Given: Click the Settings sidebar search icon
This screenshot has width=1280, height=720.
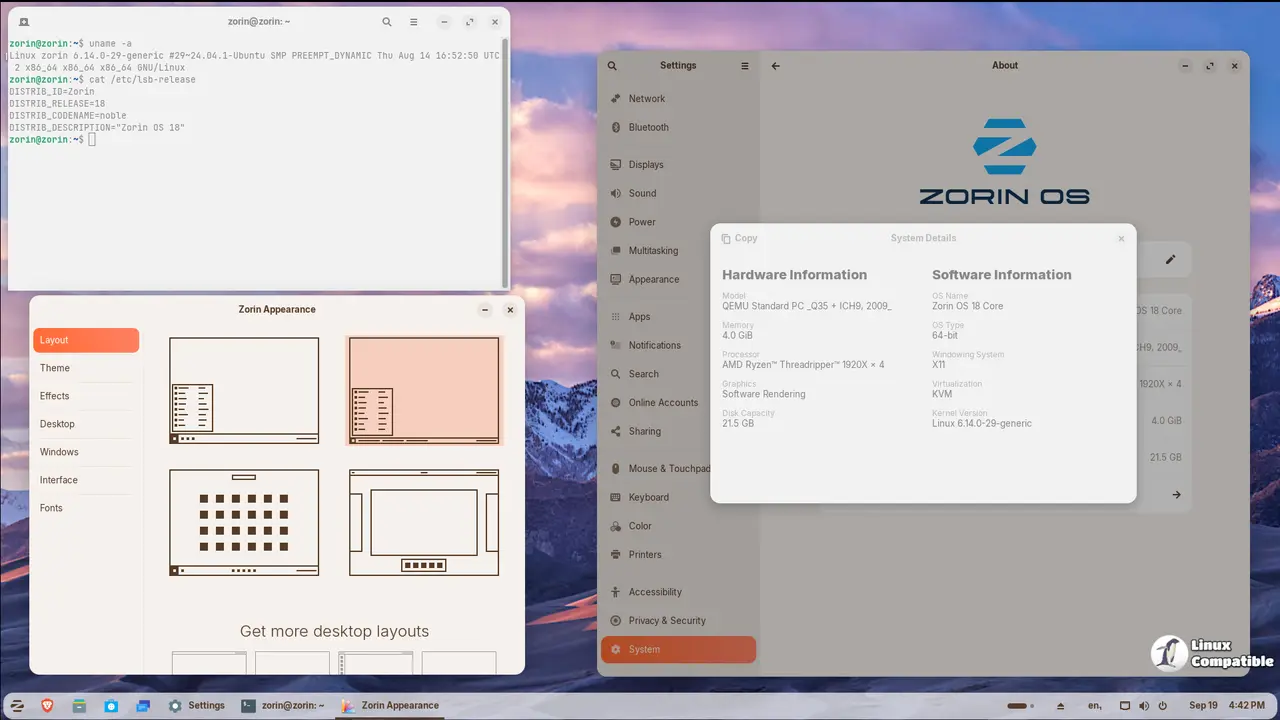Looking at the screenshot, I should [x=612, y=66].
